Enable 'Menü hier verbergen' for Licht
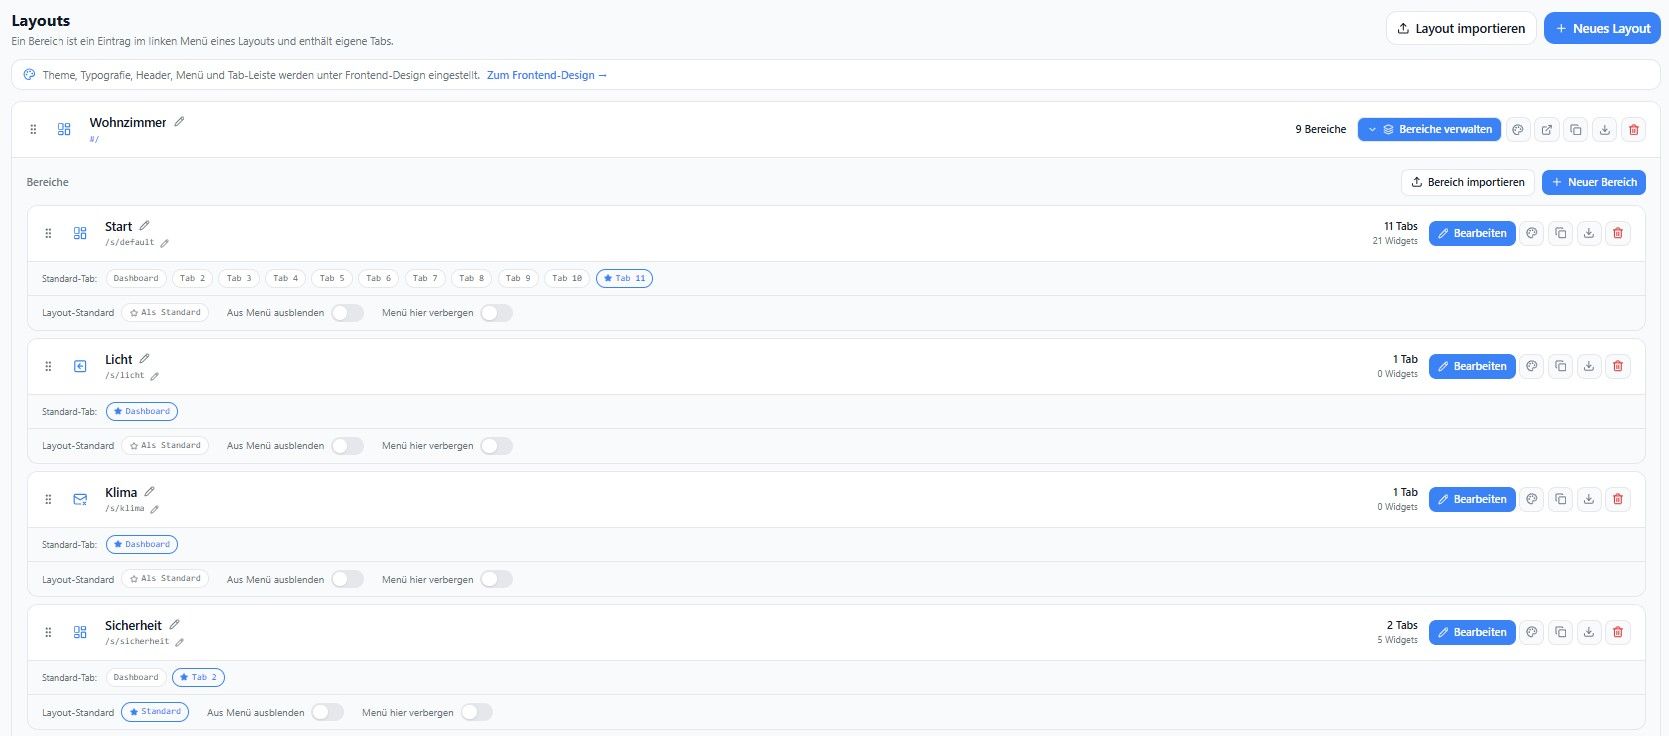1669x736 pixels. coord(496,446)
